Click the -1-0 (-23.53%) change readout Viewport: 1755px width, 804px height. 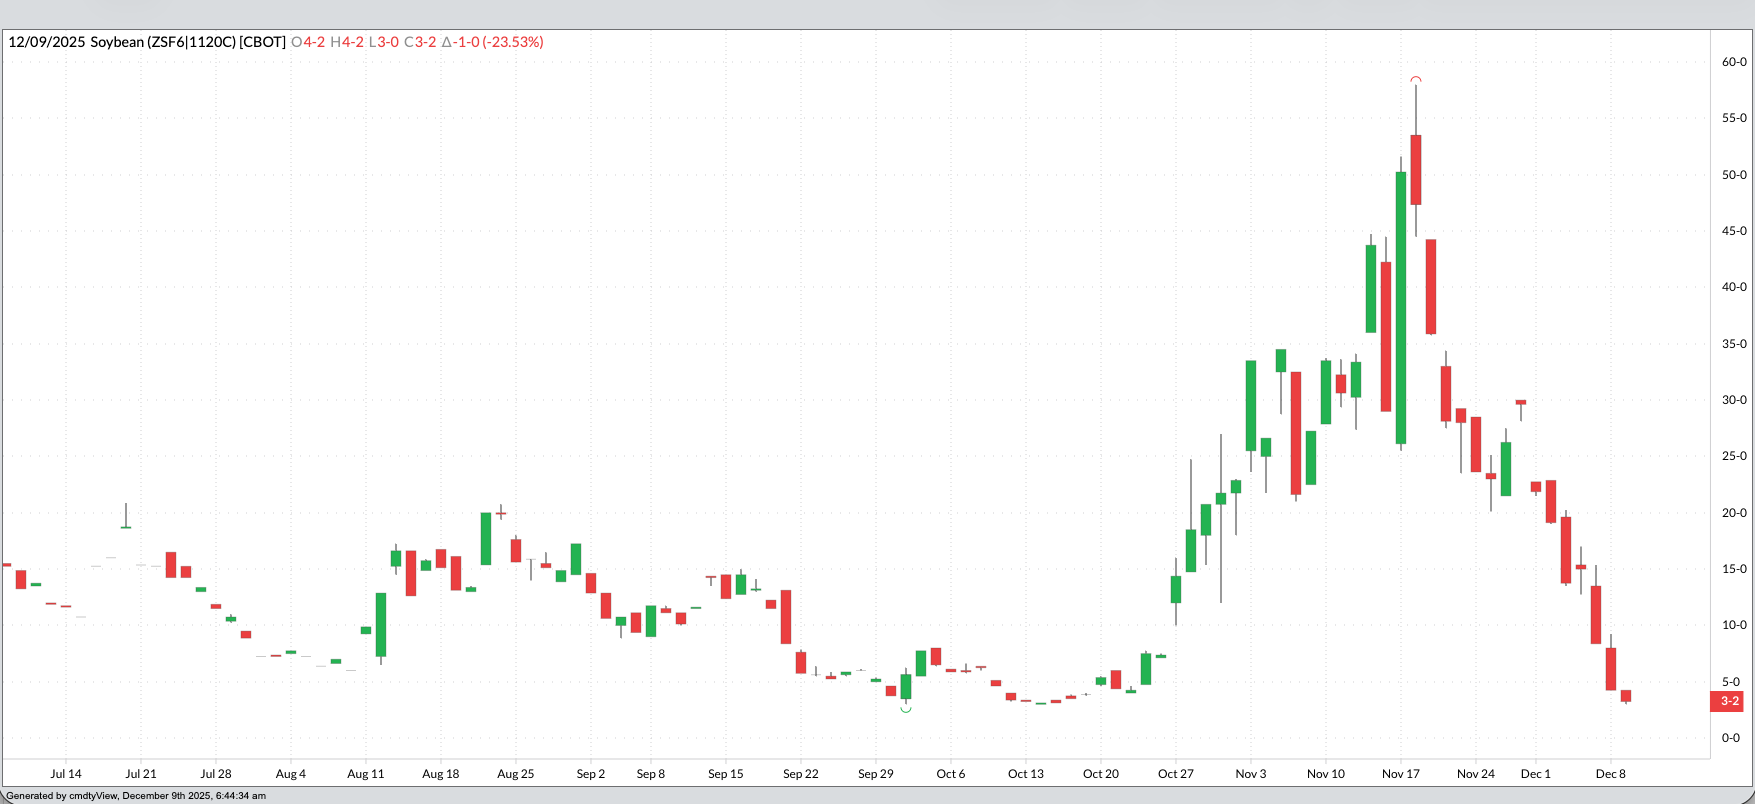(493, 42)
